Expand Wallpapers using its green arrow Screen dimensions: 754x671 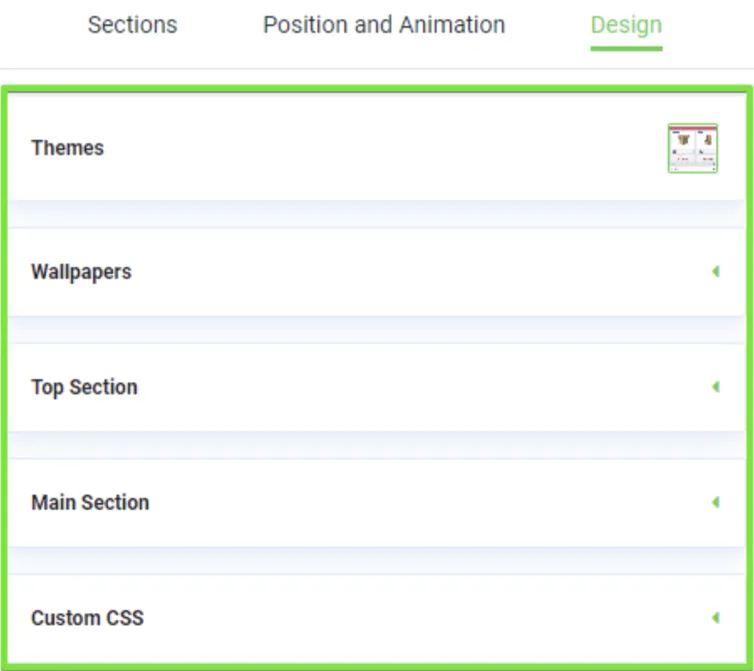click(x=715, y=271)
